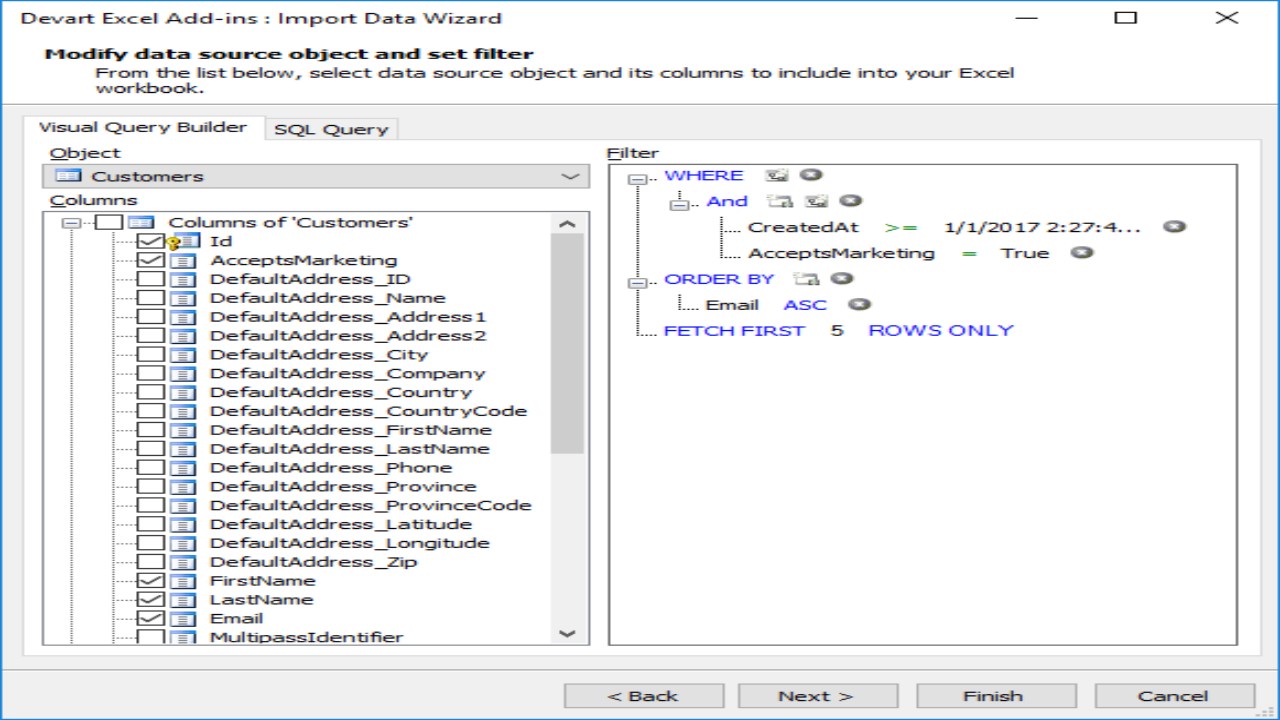Check the DefaultAddress_Name checkbox
Viewport: 1280px width, 720px height.
click(x=151, y=298)
